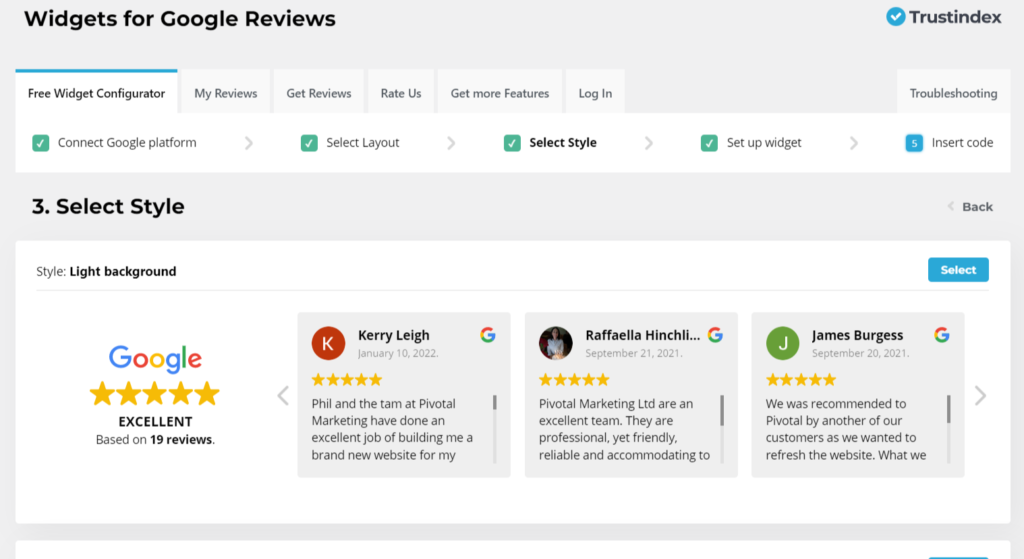Click the large Google logo
This screenshot has height=559, width=1024.
coord(155,359)
